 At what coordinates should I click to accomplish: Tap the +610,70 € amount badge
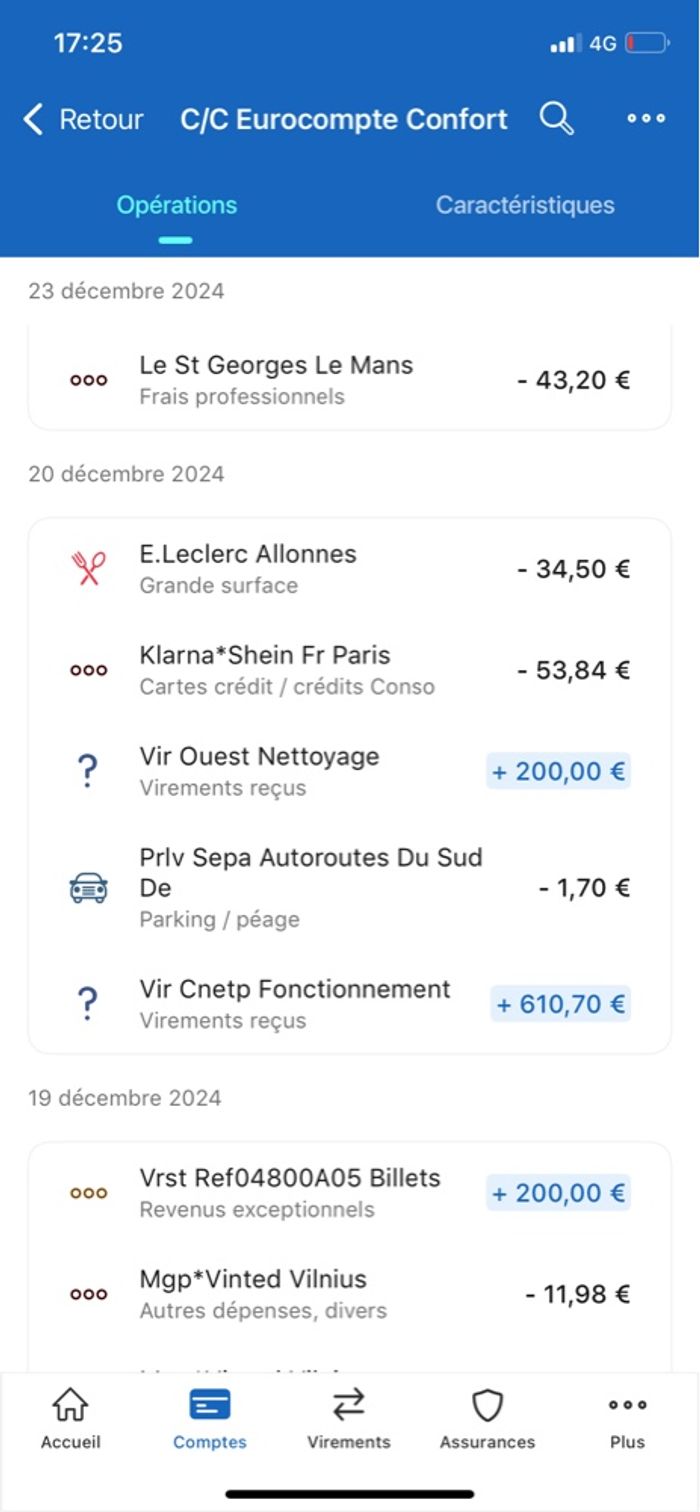[x=560, y=1004]
